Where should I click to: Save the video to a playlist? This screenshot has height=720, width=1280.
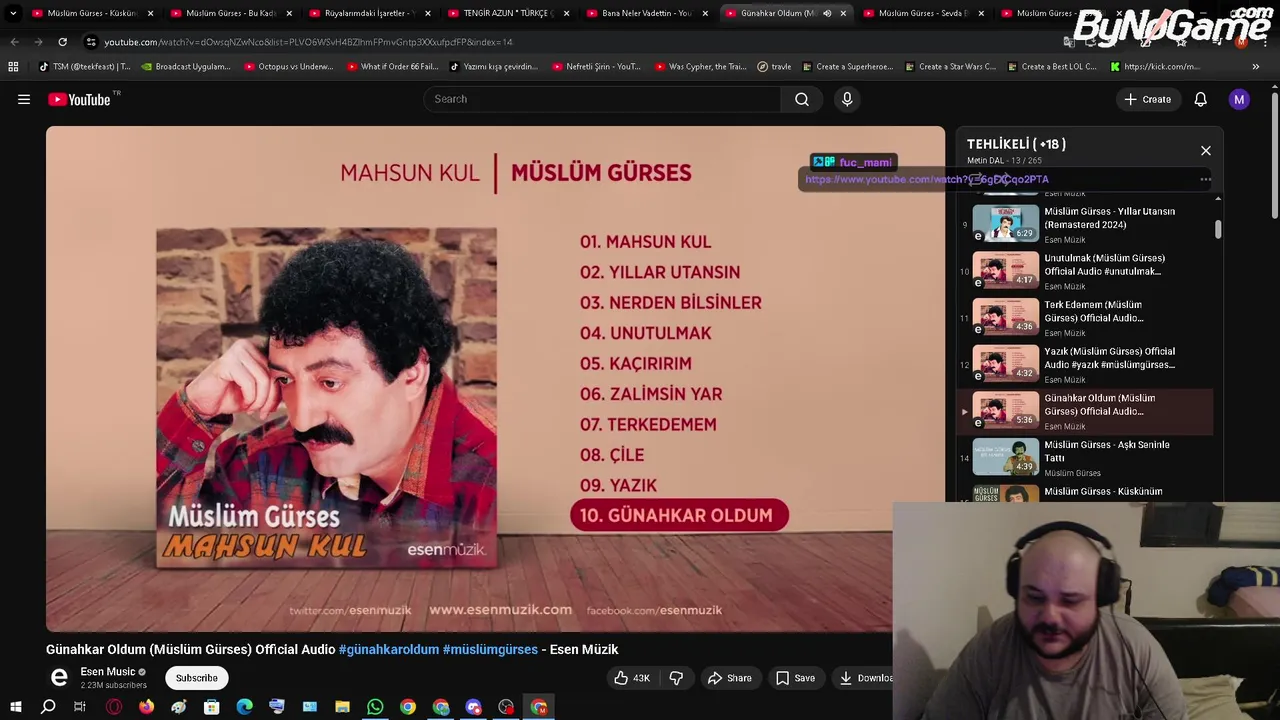coord(795,678)
